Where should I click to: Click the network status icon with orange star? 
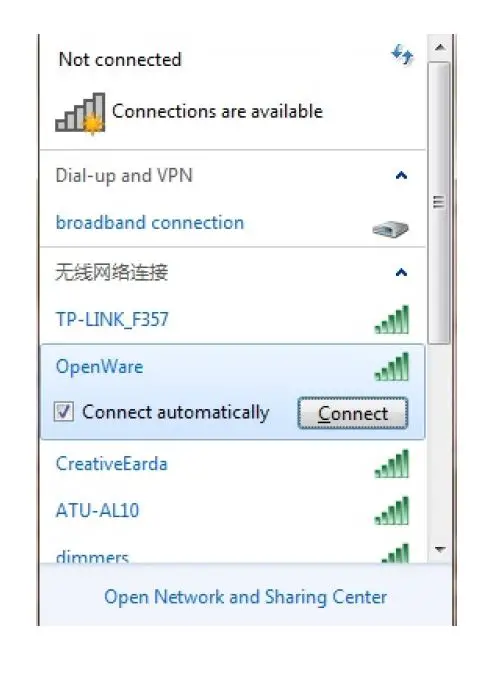pyautogui.click(x=80, y=113)
